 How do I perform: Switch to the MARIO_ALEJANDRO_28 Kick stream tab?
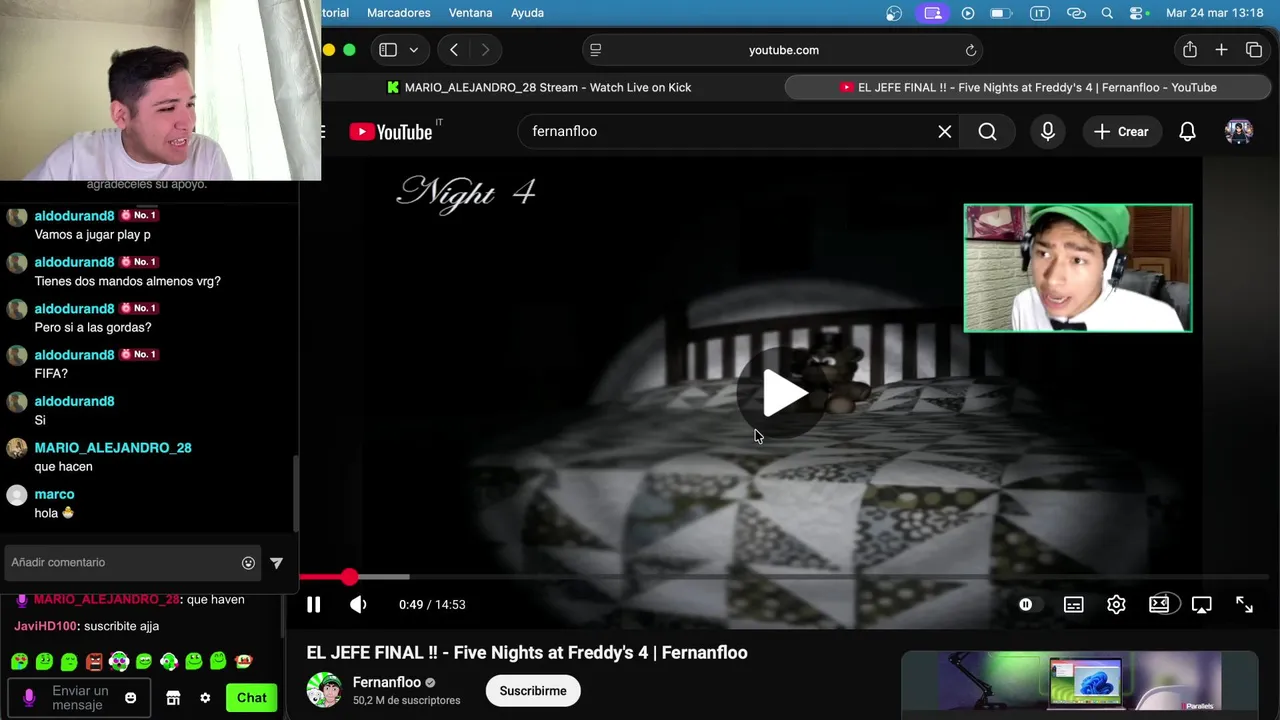(540, 87)
